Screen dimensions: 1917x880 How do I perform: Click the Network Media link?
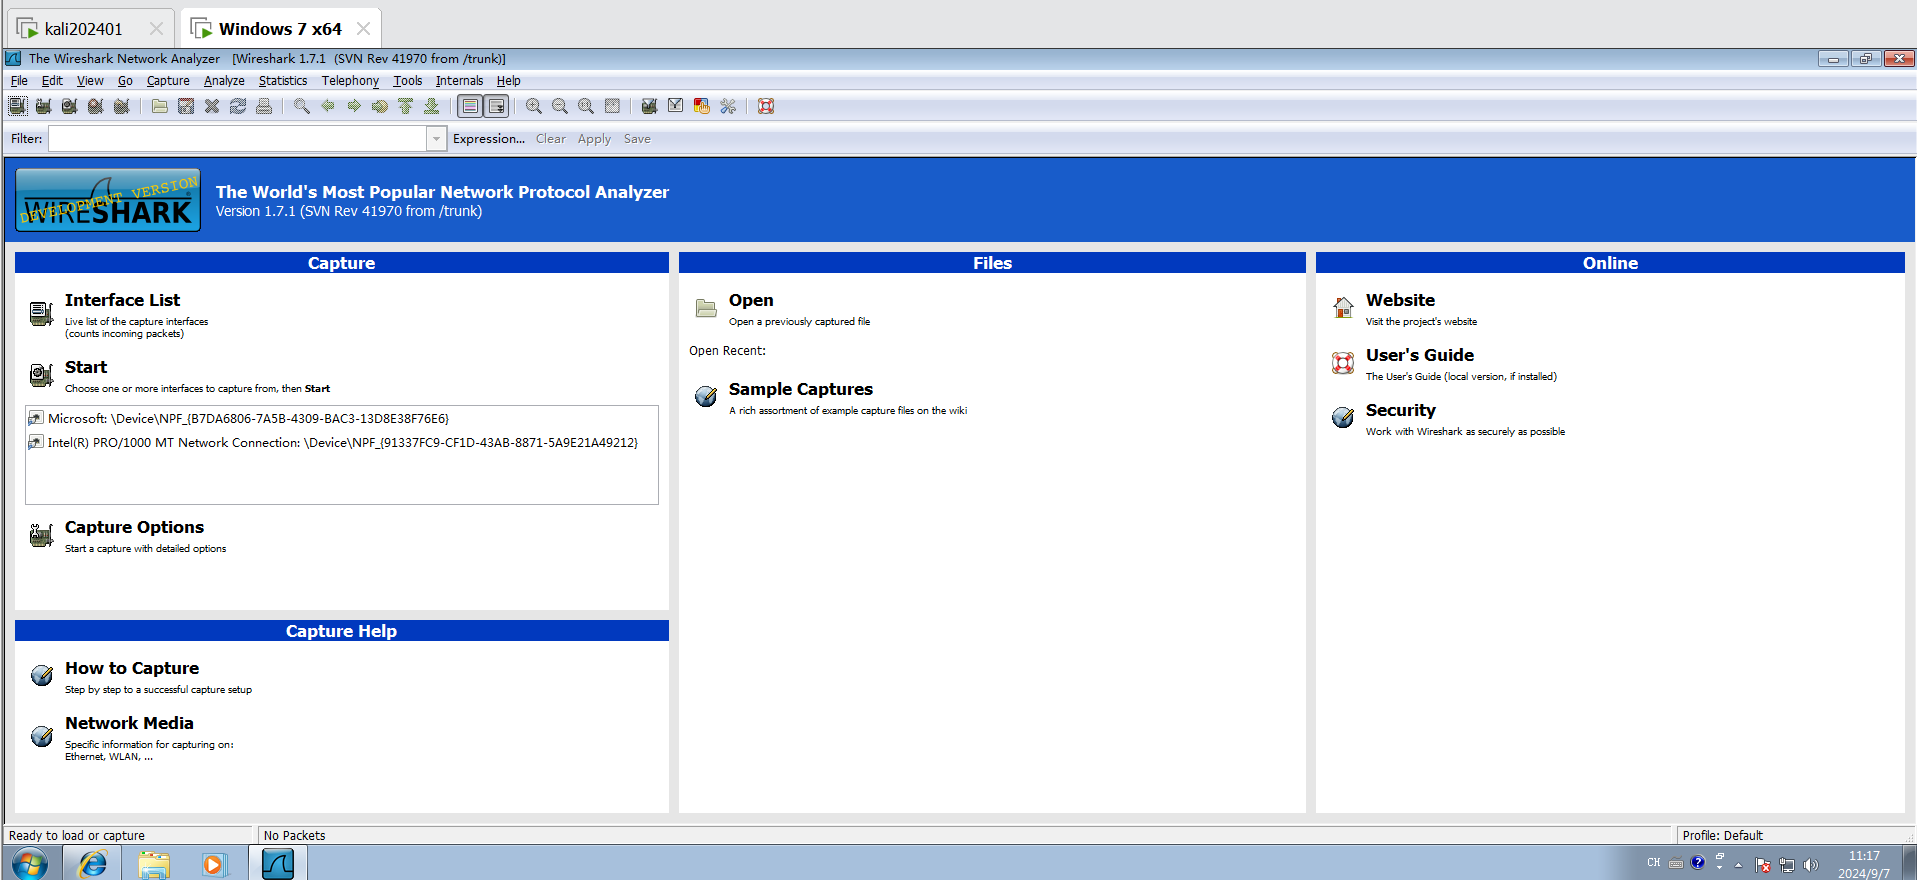129,723
